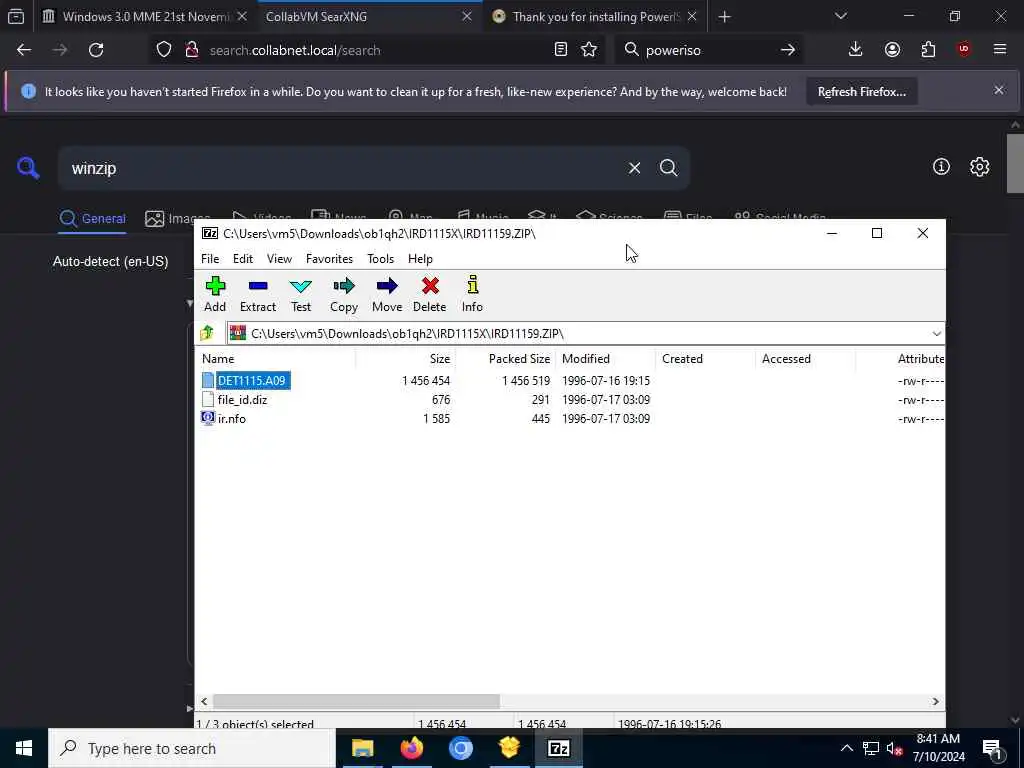Image resolution: width=1024 pixels, height=768 pixels.
Task: Sort by the Packed Size column
Action: tap(505, 359)
